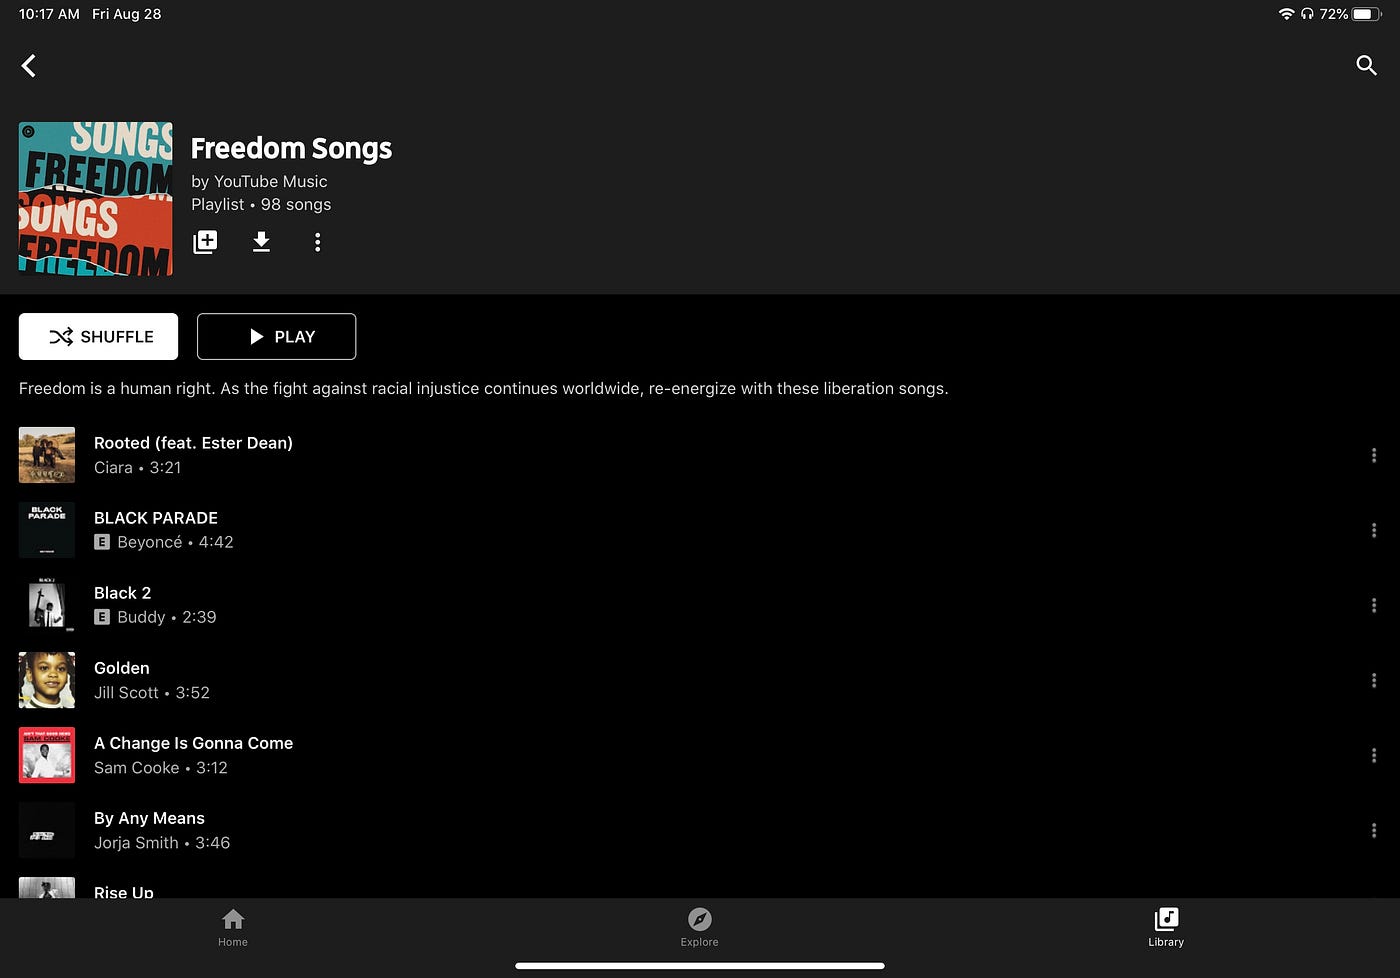Tap album art for Rooted by Ciara
This screenshot has height=978, width=1400.
tap(47, 455)
